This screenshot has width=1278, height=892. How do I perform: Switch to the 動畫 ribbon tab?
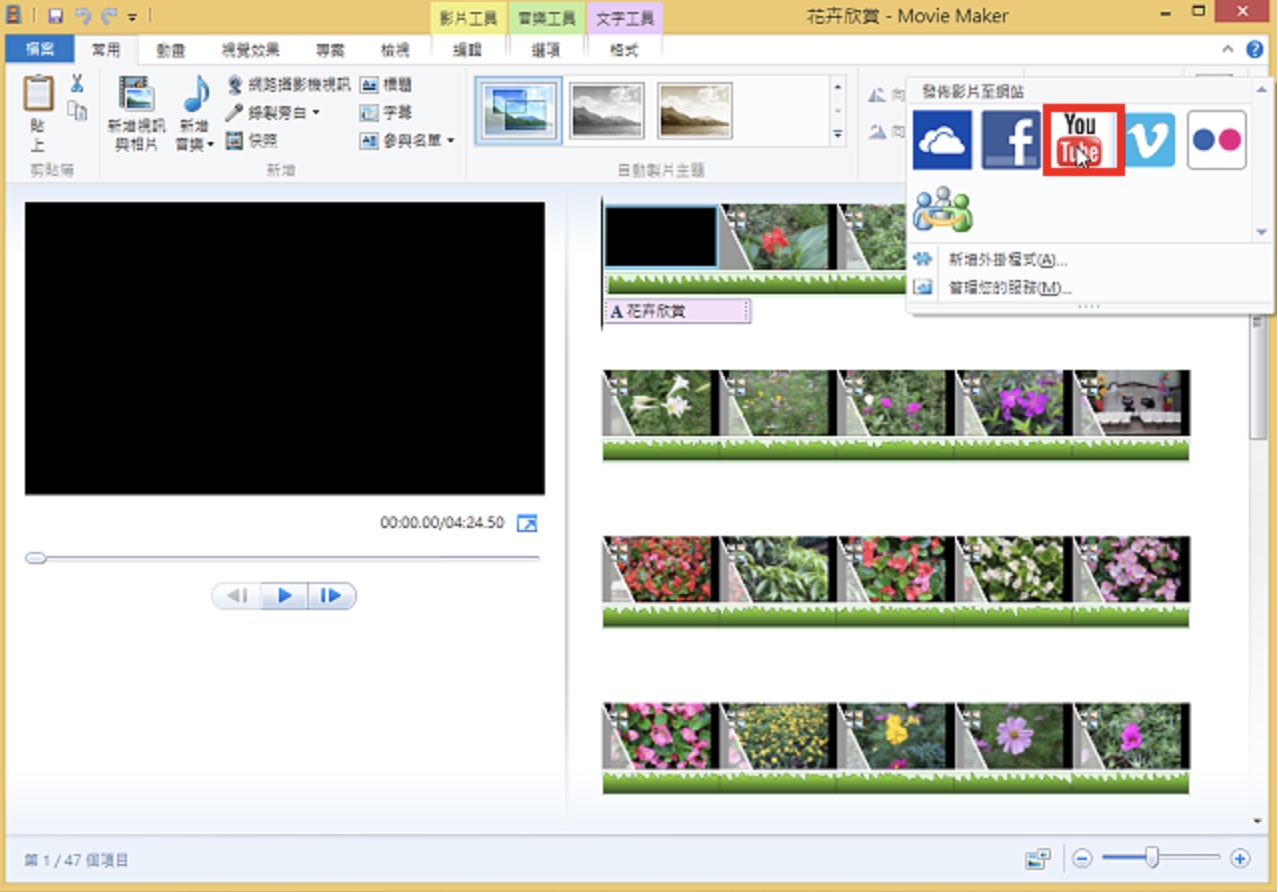coord(171,49)
